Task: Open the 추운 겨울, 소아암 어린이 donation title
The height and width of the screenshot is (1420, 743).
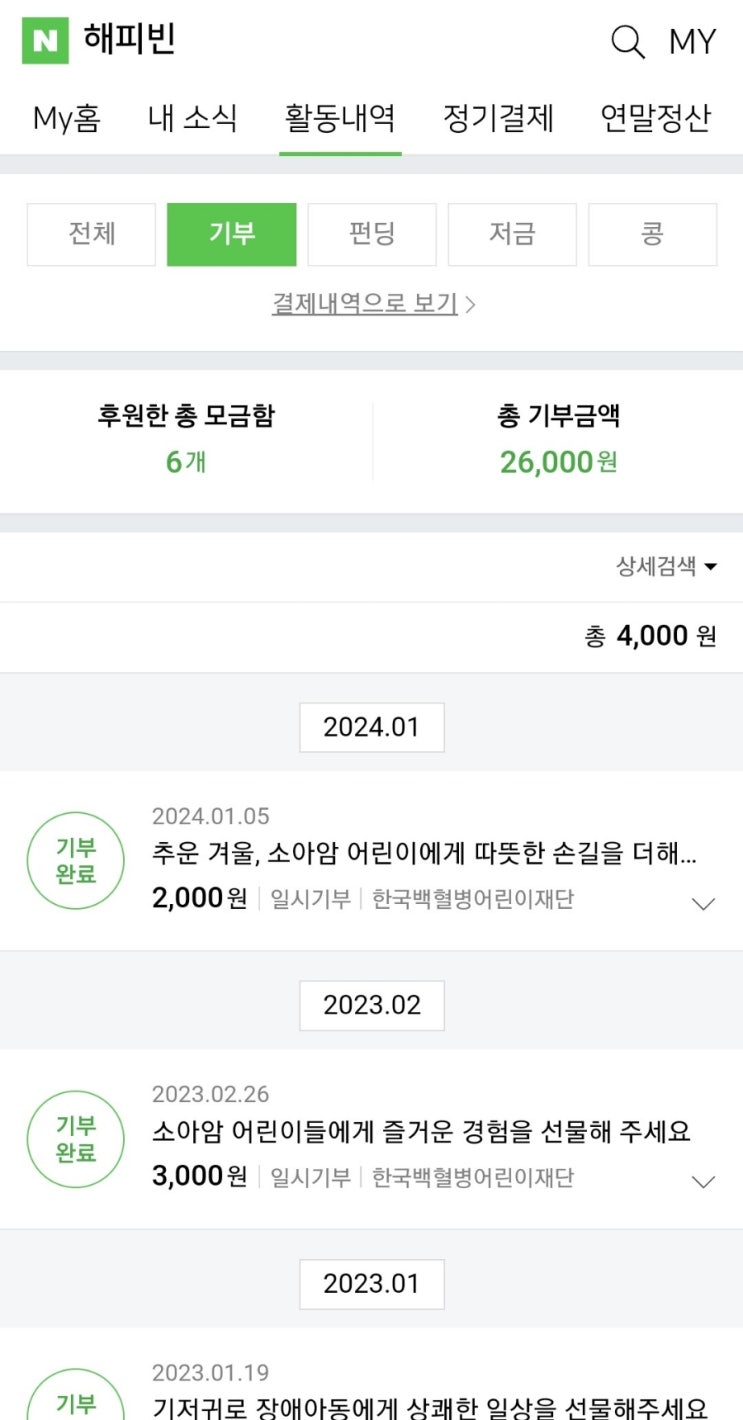Action: (424, 854)
